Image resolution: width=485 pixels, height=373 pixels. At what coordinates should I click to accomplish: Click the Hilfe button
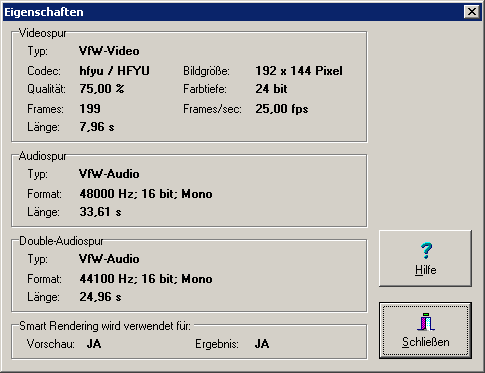[x=425, y=258]
